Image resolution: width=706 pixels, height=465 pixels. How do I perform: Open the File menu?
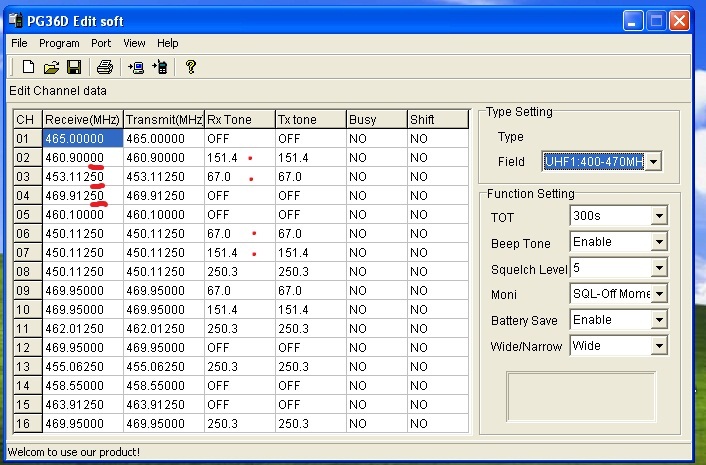(x=19, y=43)
